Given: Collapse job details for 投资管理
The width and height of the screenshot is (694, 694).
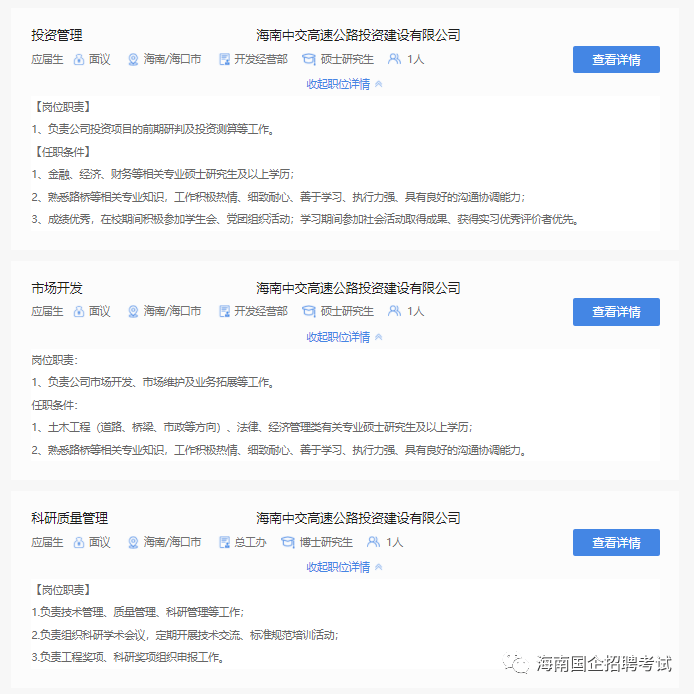Looking at the screenshot, I should (x=344, y=84).
